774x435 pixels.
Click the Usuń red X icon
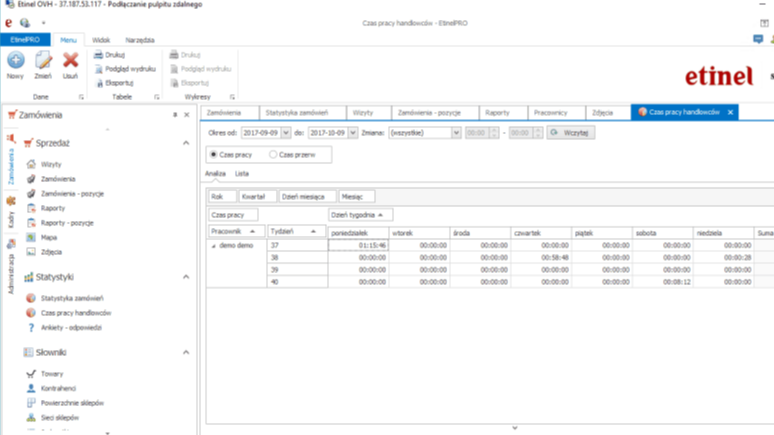pyautogui.click(x=71, y=61)
